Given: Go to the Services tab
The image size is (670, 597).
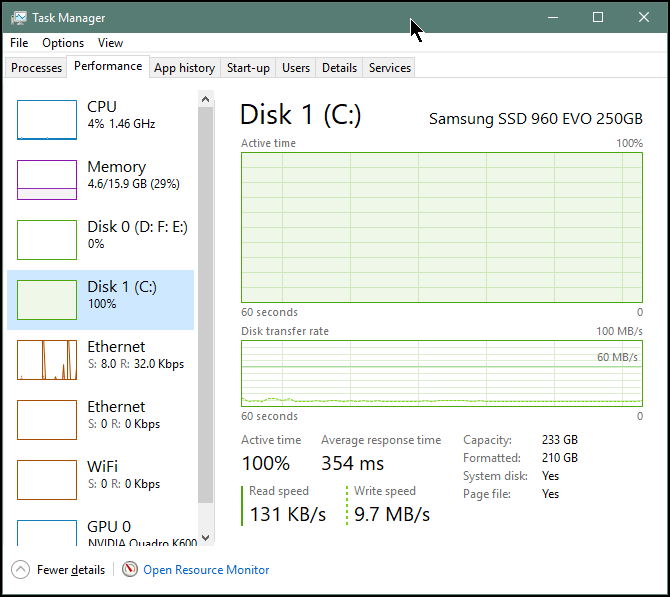Looking at the screenshot, I should point(390,68).
